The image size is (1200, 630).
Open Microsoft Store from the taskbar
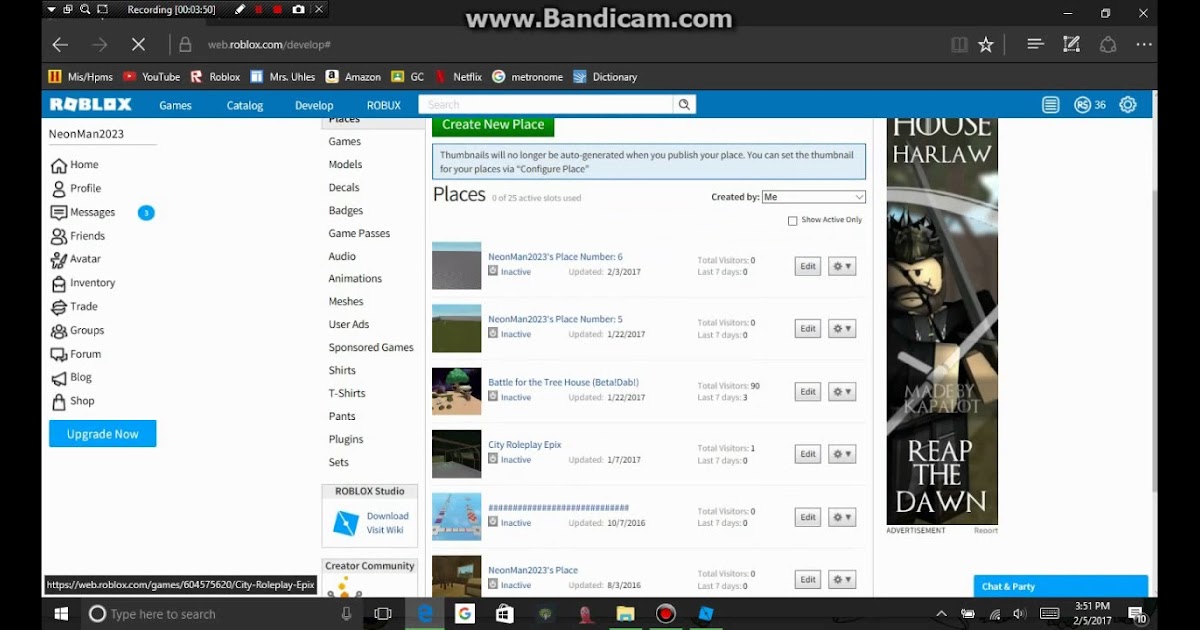[x=505, y=613]
